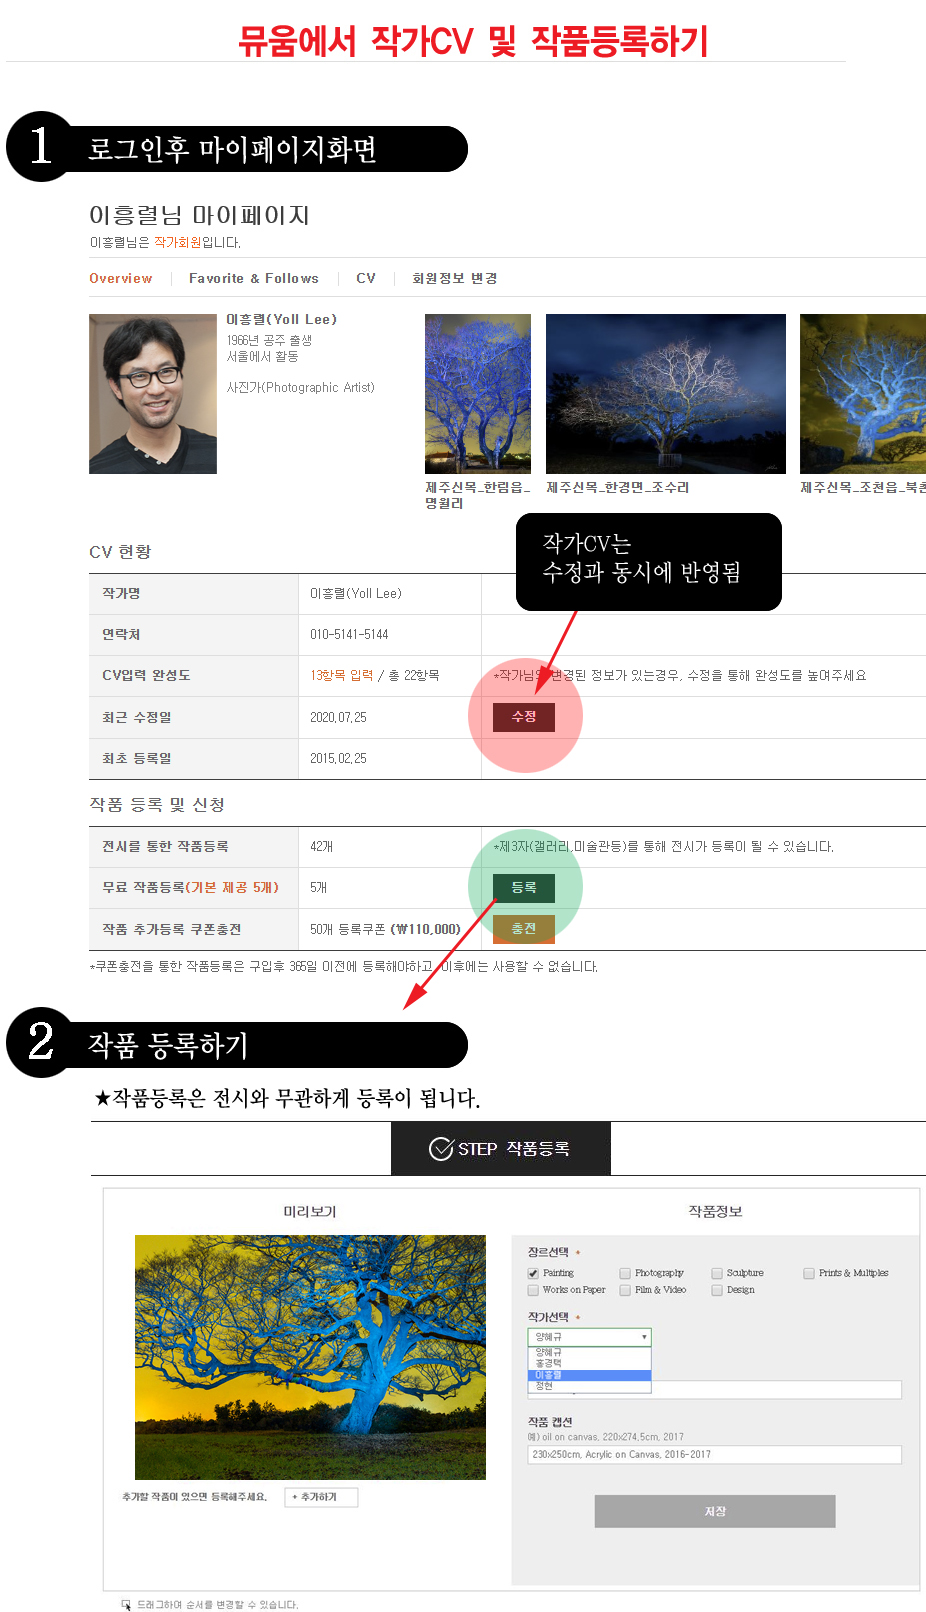Click the red 수정 button
The height and width of the screenshot is (1612, 926).
524,717
